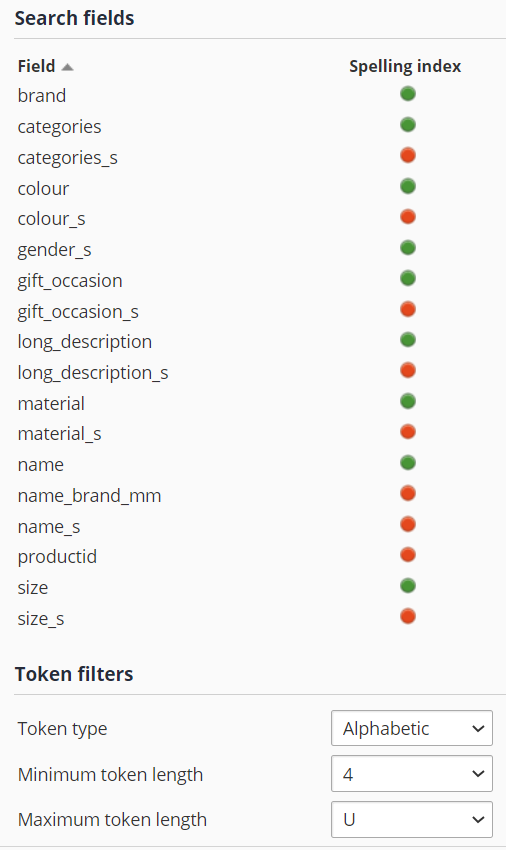
Task: Click the green status dot for gender_s
Action: click(408, 248)
